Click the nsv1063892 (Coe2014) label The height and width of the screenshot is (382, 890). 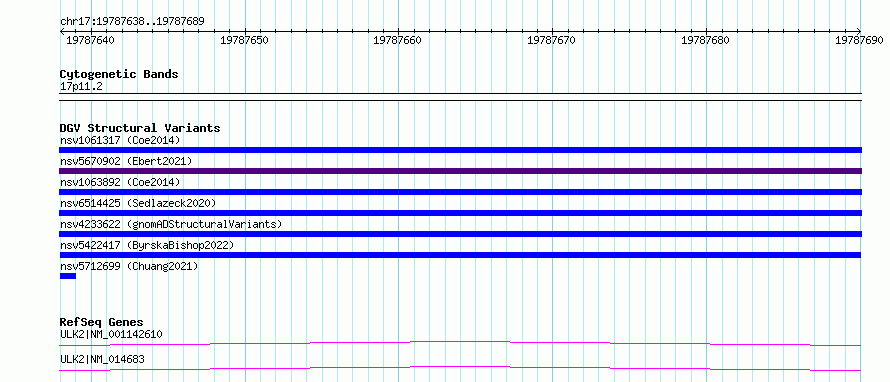point(120,182)
